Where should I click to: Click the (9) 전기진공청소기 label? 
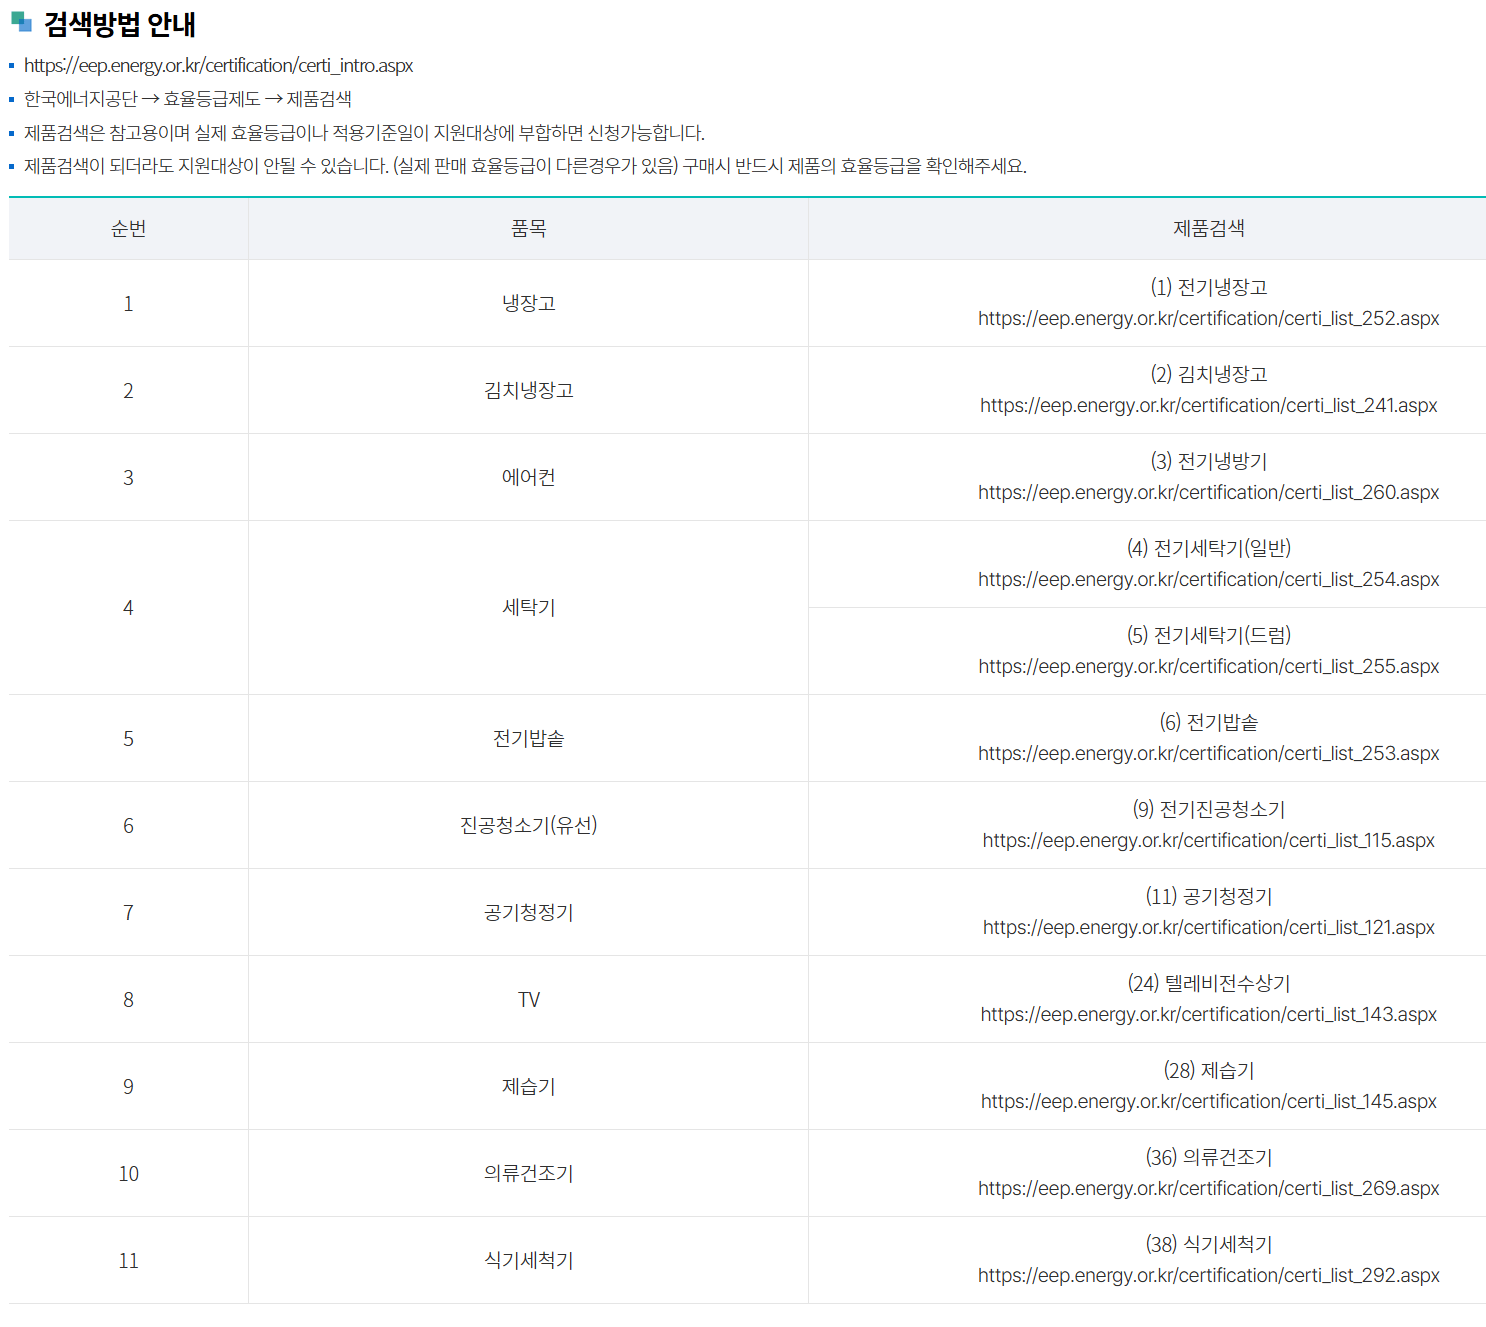pyautogui.click(x=1208, y=809)
